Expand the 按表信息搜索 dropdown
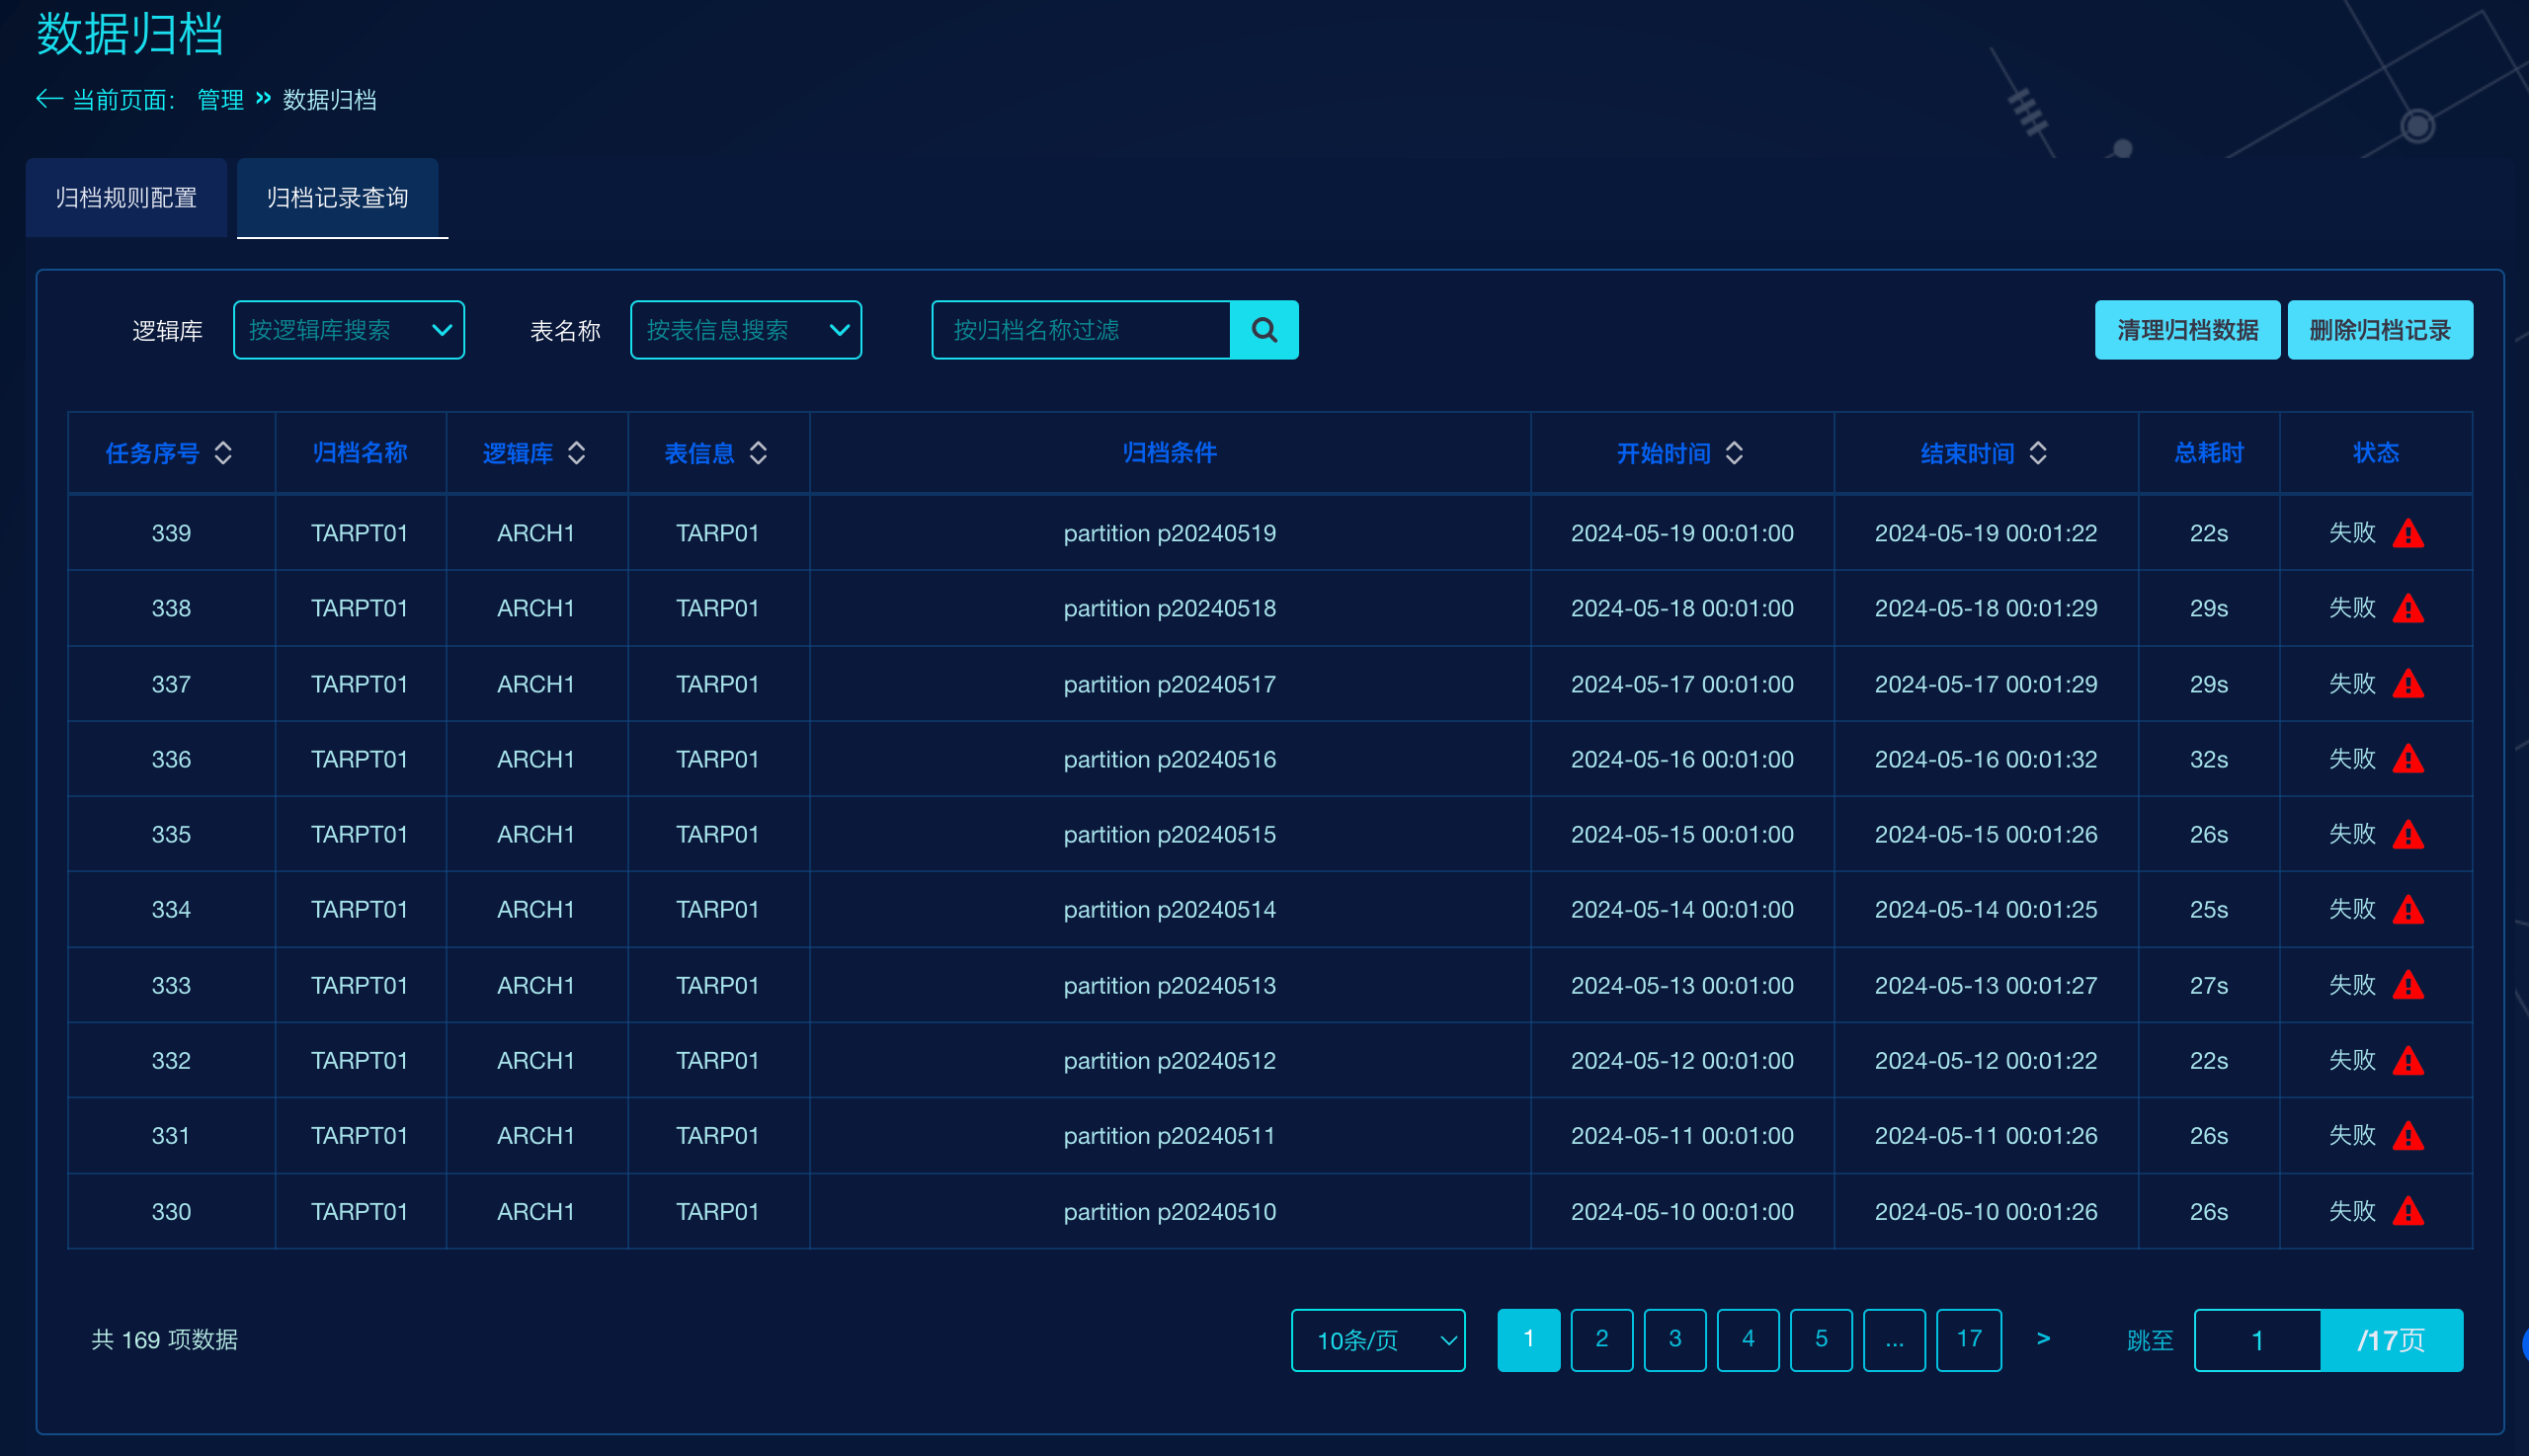The height and width of the screenshot is (1456, 2529). click(x=745, y=330)
